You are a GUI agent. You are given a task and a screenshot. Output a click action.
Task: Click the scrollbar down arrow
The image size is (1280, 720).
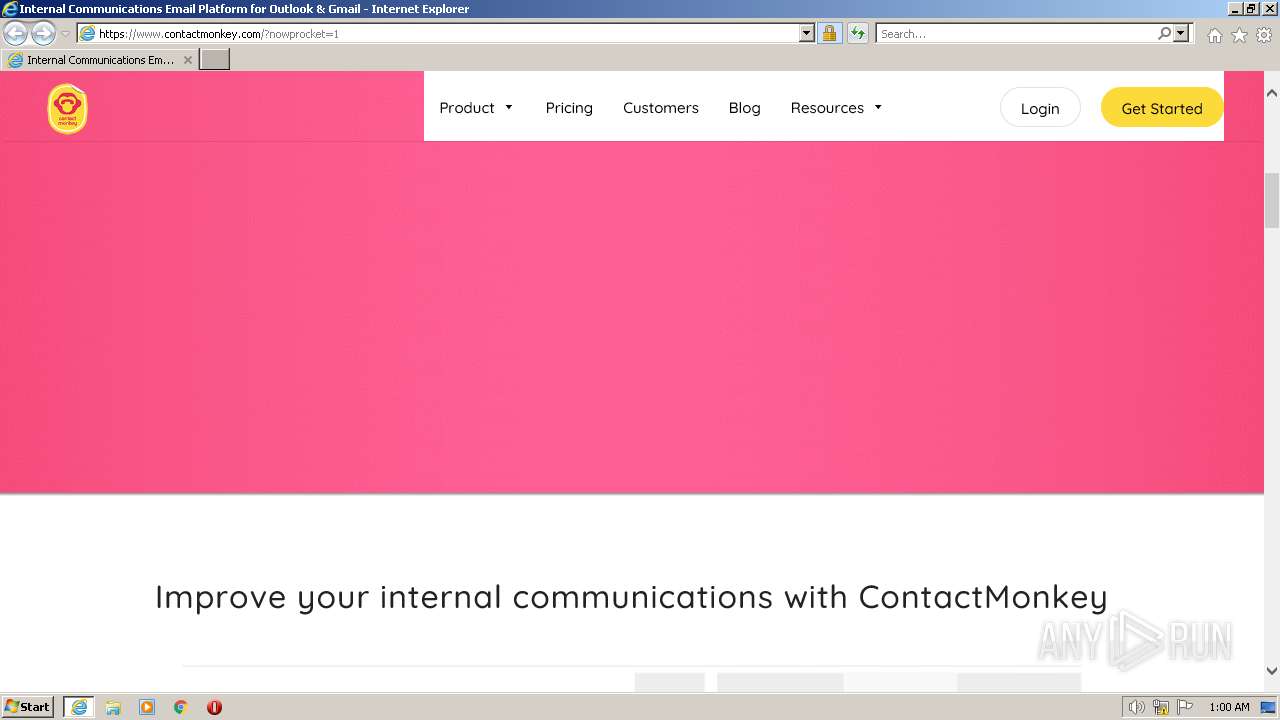tap(1272, 671)
